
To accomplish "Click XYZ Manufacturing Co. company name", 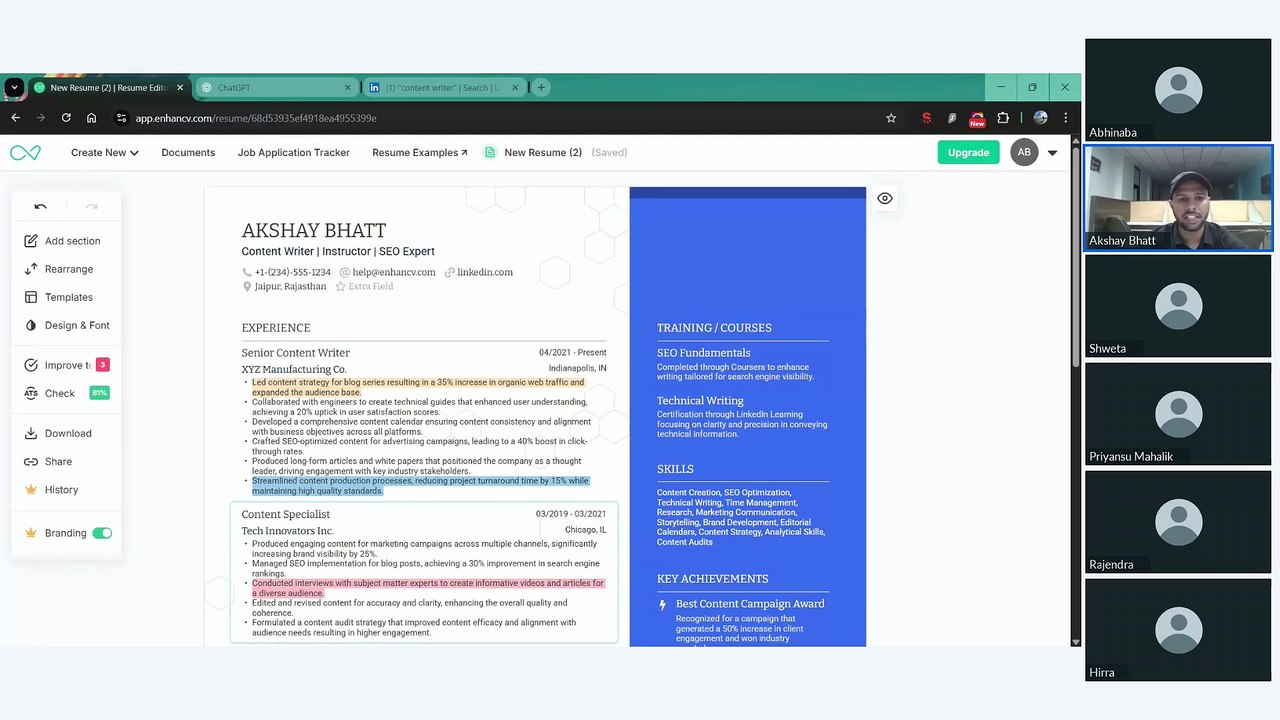I will click(x=294, y=369).
